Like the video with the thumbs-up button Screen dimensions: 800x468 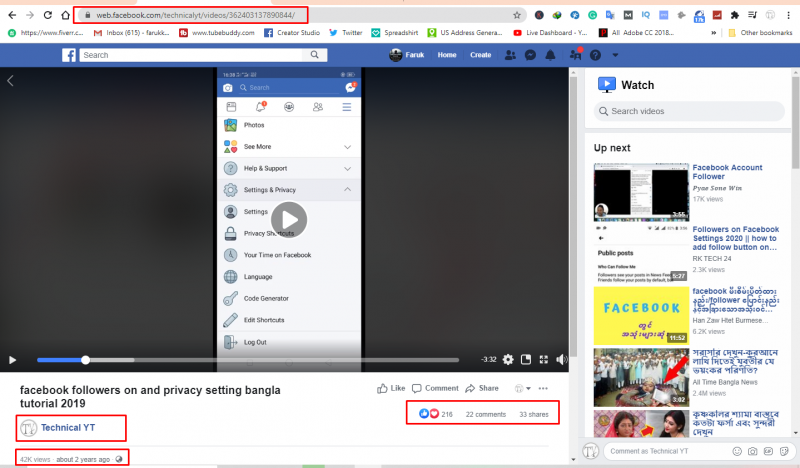[x=391, y=388]
